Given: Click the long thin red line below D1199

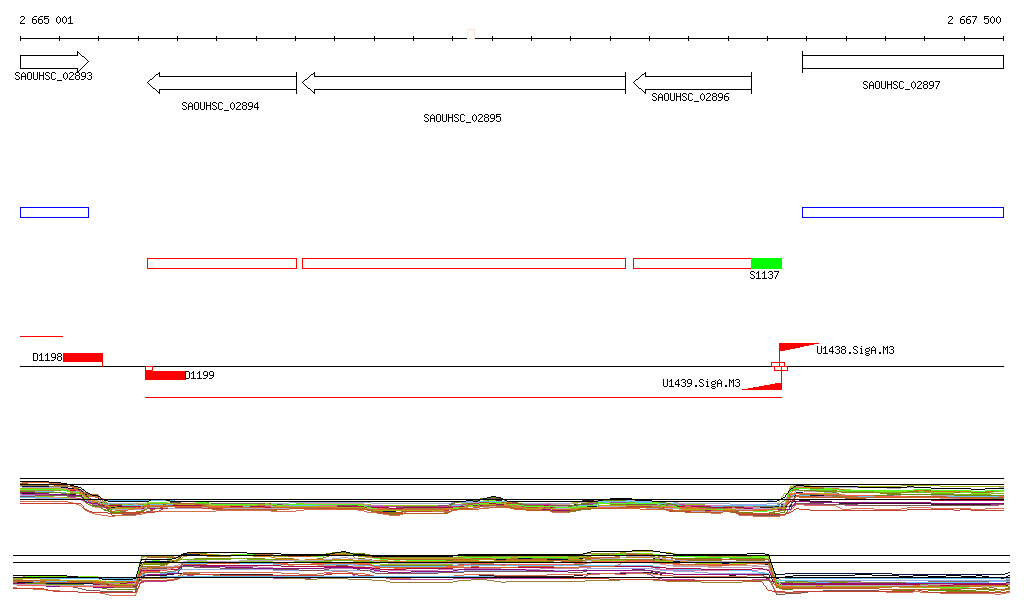Looking at the screenshot, I should (463, 397).
